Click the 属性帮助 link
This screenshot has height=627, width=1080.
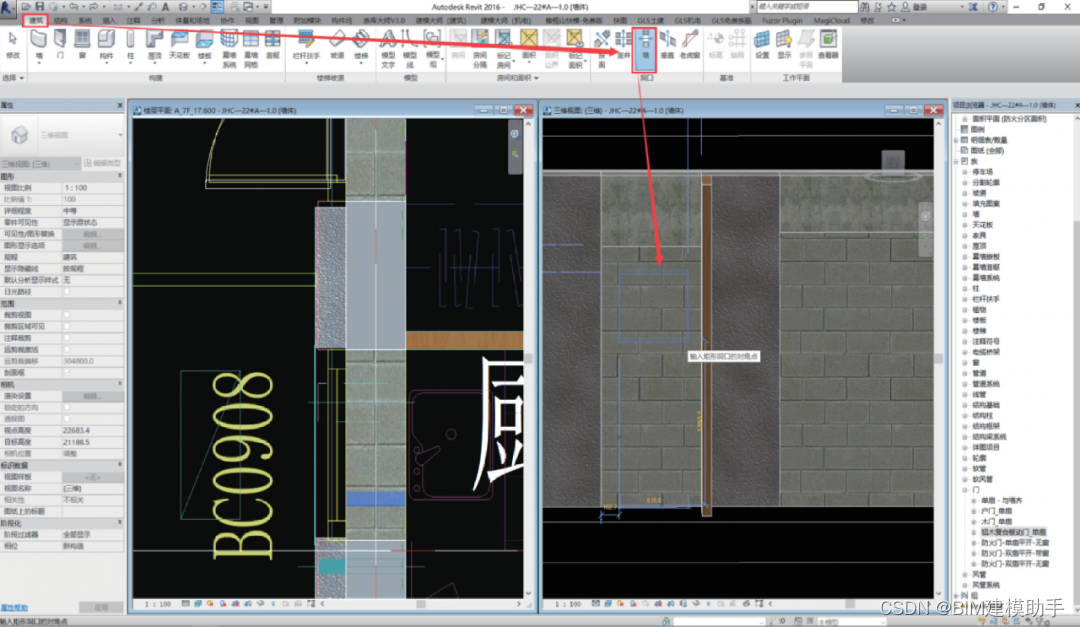[x=14, y=608]
